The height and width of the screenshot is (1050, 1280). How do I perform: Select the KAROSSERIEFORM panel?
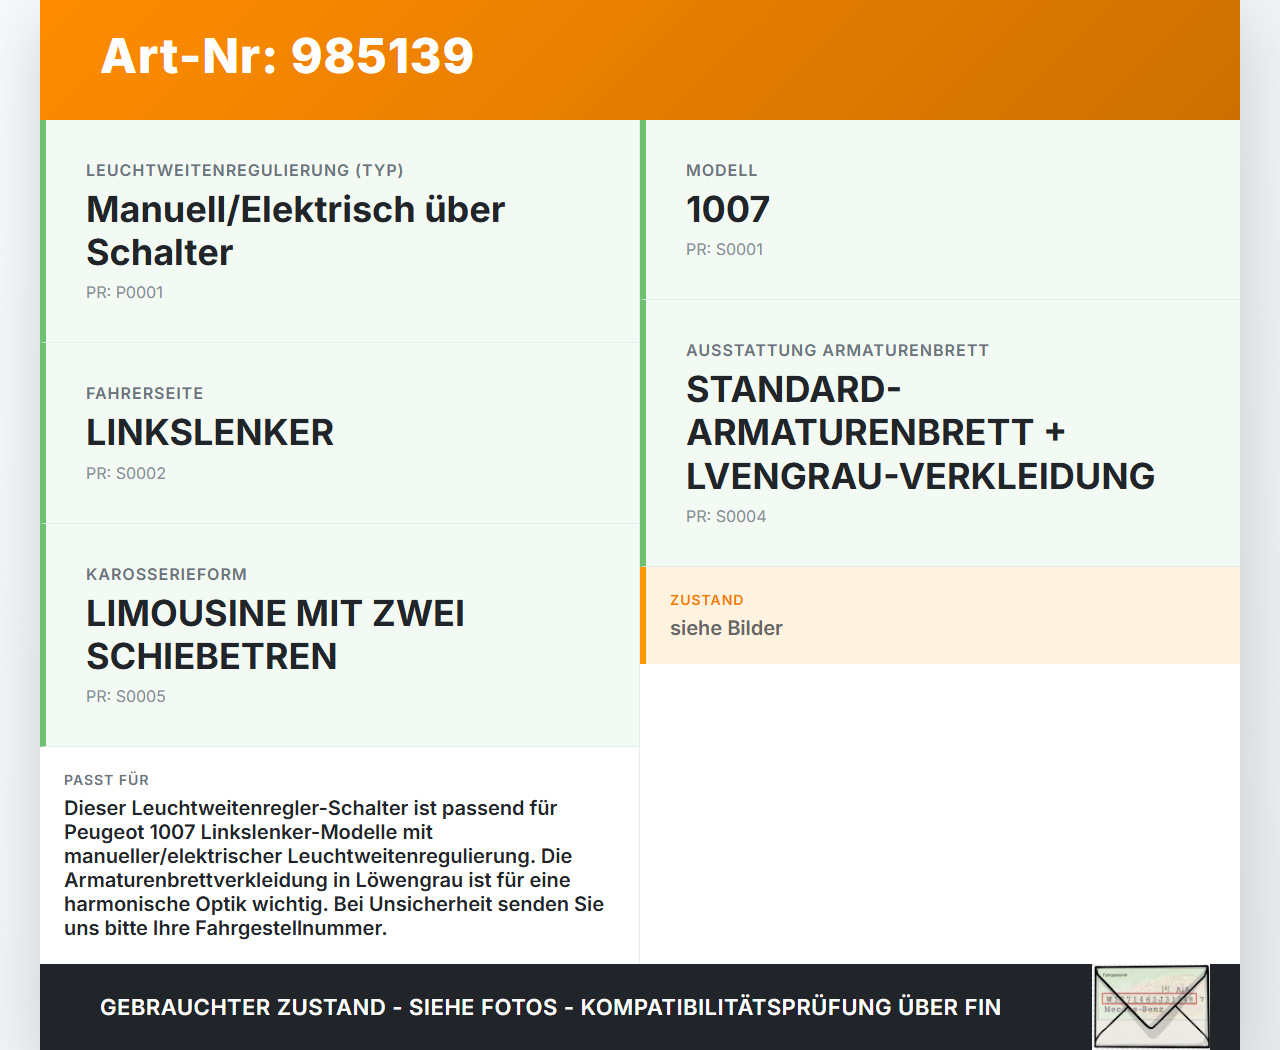point(340,635)
